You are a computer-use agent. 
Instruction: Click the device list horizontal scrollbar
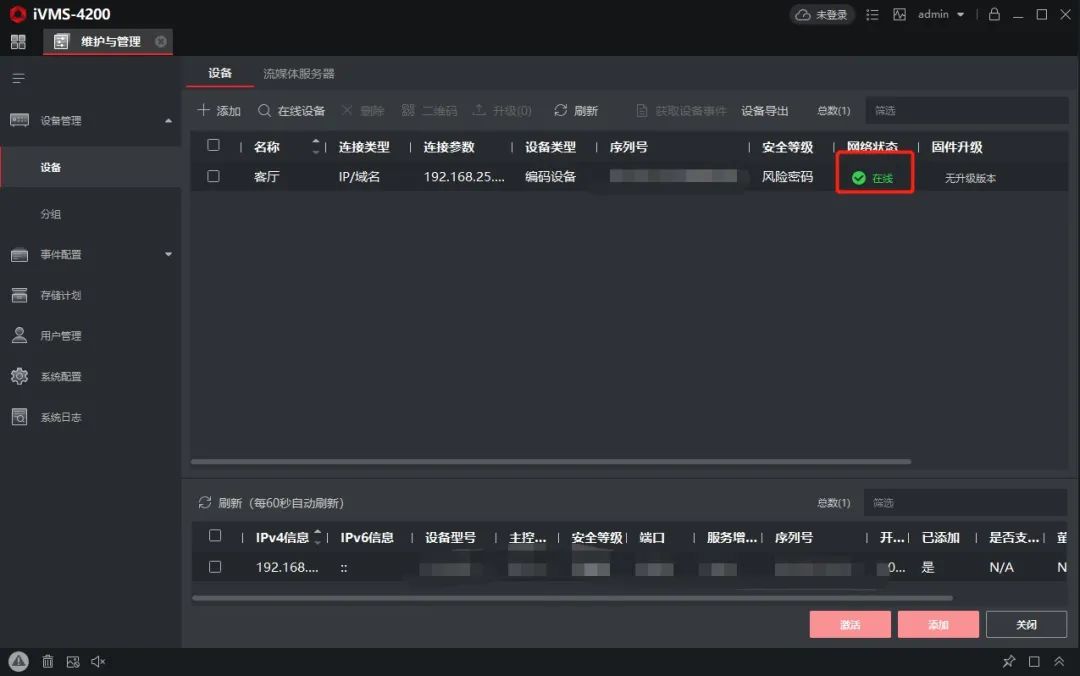point(550,462)
